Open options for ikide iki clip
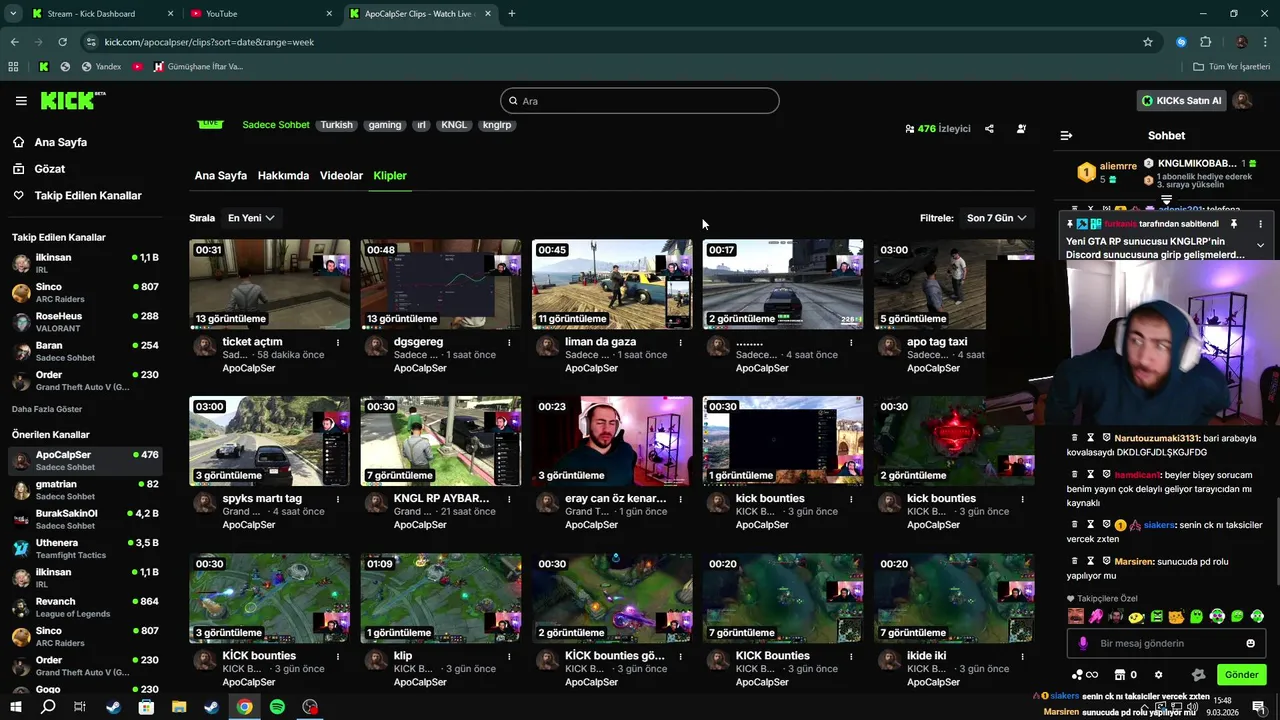Viewport: 1280px width, 720px height. click(x=1022, y=656)
